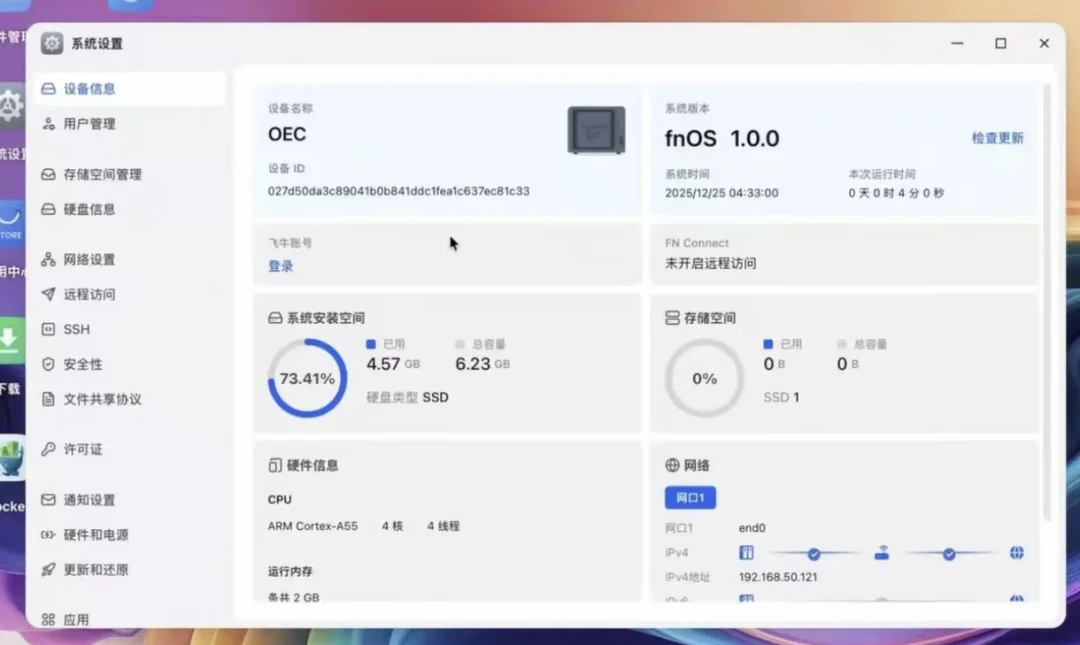This screenshot has height=645, width=1080.
Task: Click the system time 2025/12/25 04:33:00
Action: (722, 193)
